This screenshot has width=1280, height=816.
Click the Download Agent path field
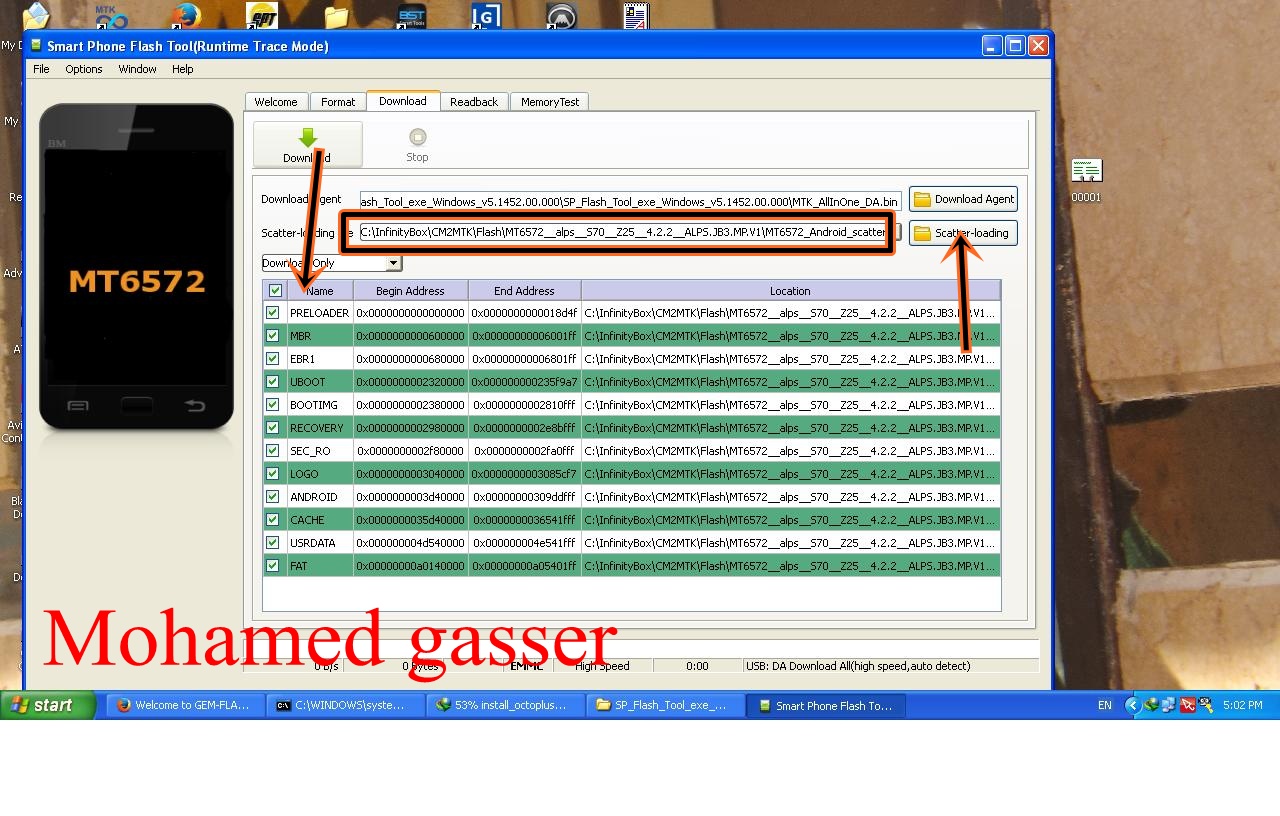coord(631,200)
